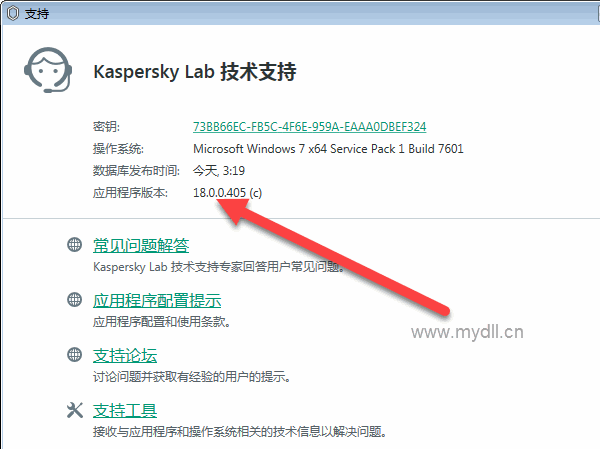Click the description 讨论问题并获取有经验的用户的提示

coord(192,377)
